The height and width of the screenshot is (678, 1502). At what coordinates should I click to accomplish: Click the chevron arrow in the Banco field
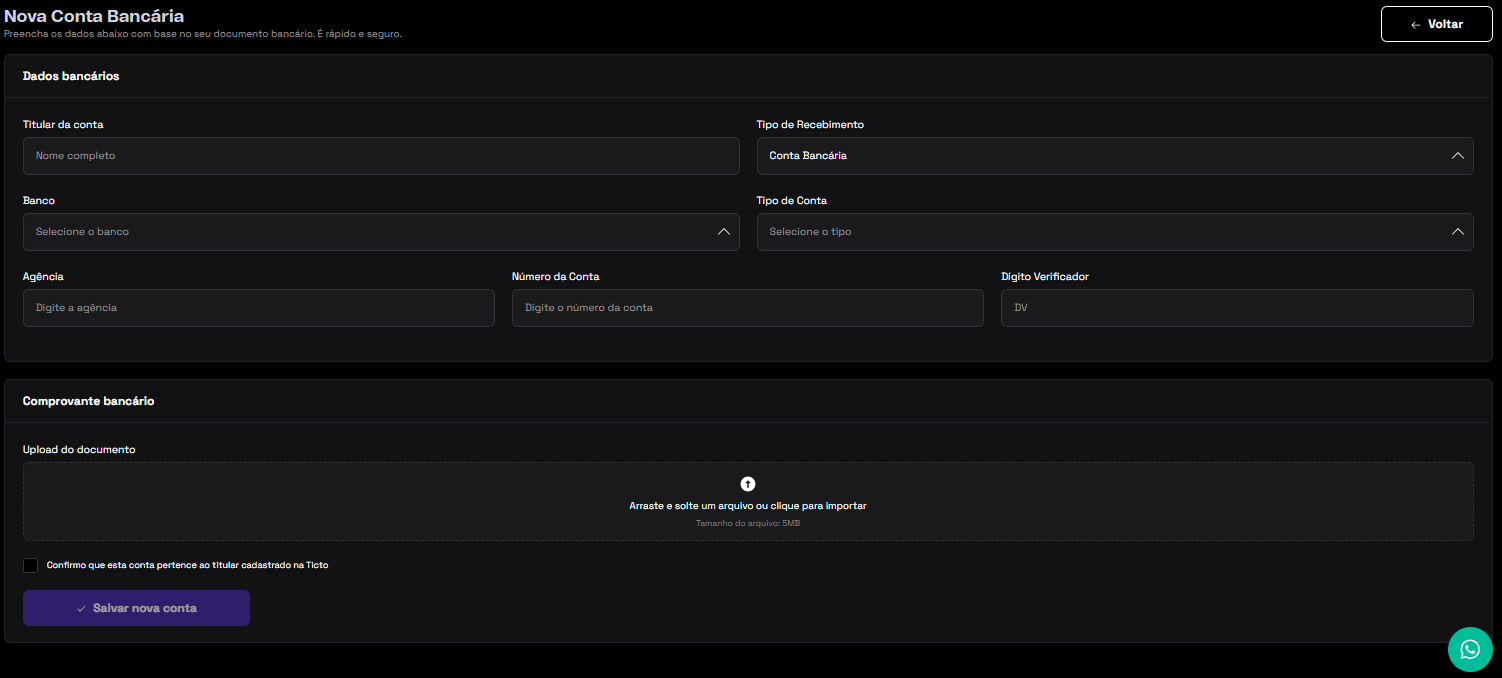pos(723,232)
